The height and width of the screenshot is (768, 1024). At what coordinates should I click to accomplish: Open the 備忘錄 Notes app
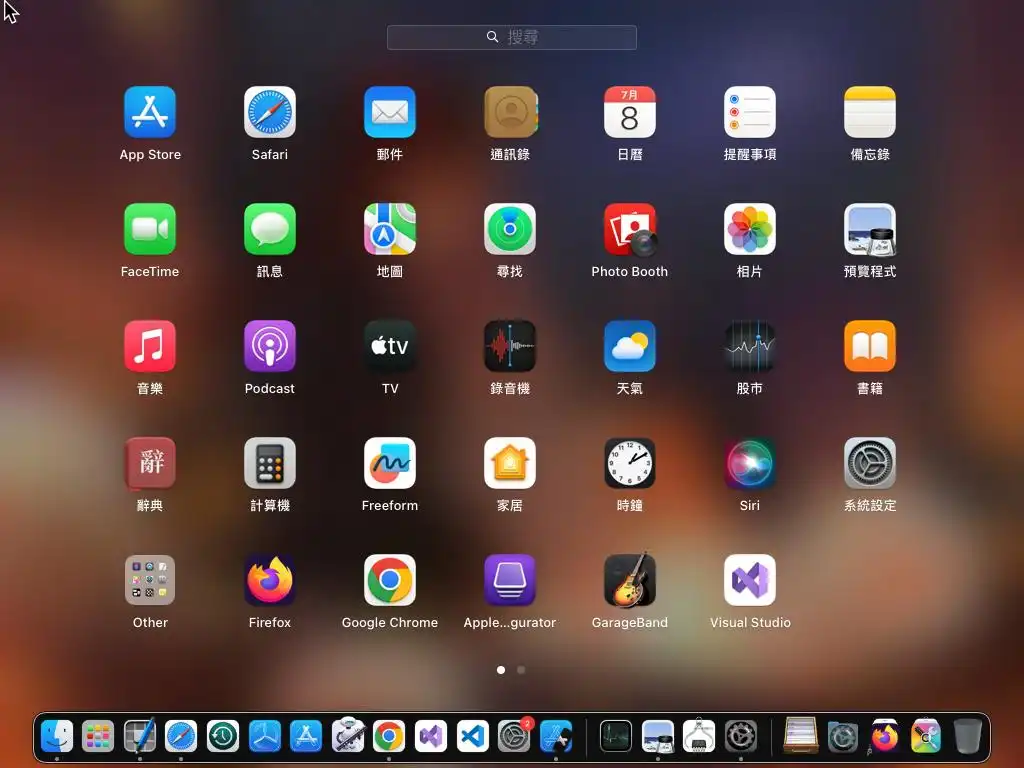pos(870,112)
